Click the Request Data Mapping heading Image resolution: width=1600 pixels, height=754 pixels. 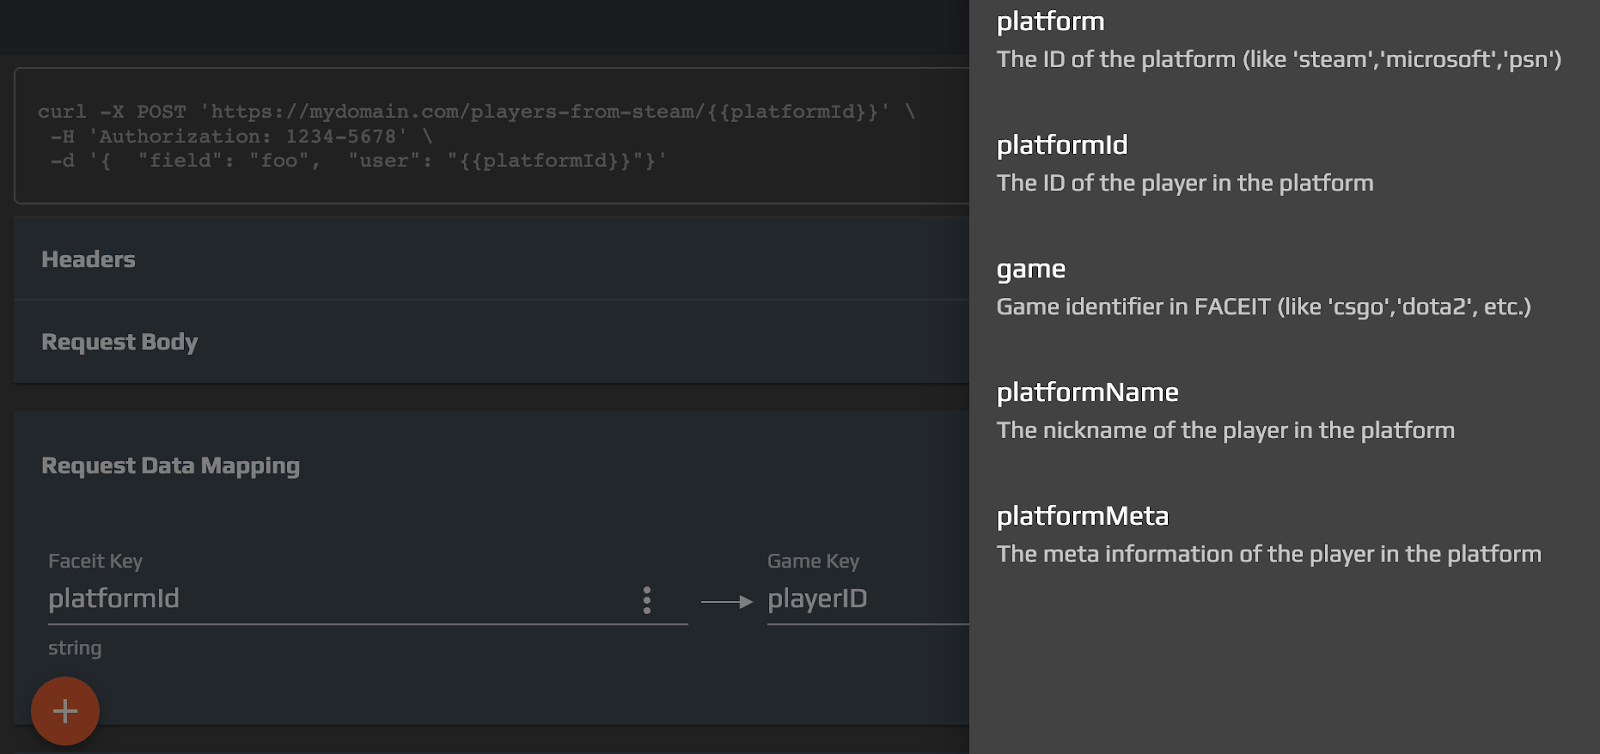(171, 466)
